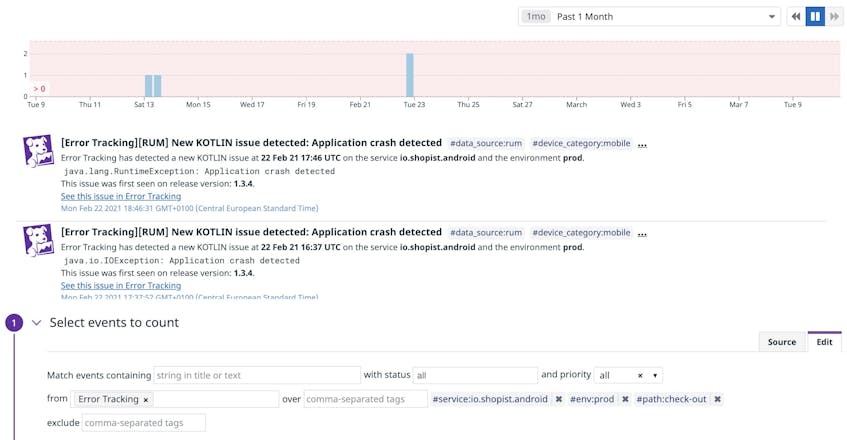Focus the 'exclude' comma-separated tags field
Screen dimensions: 847x440
[144, 423]
